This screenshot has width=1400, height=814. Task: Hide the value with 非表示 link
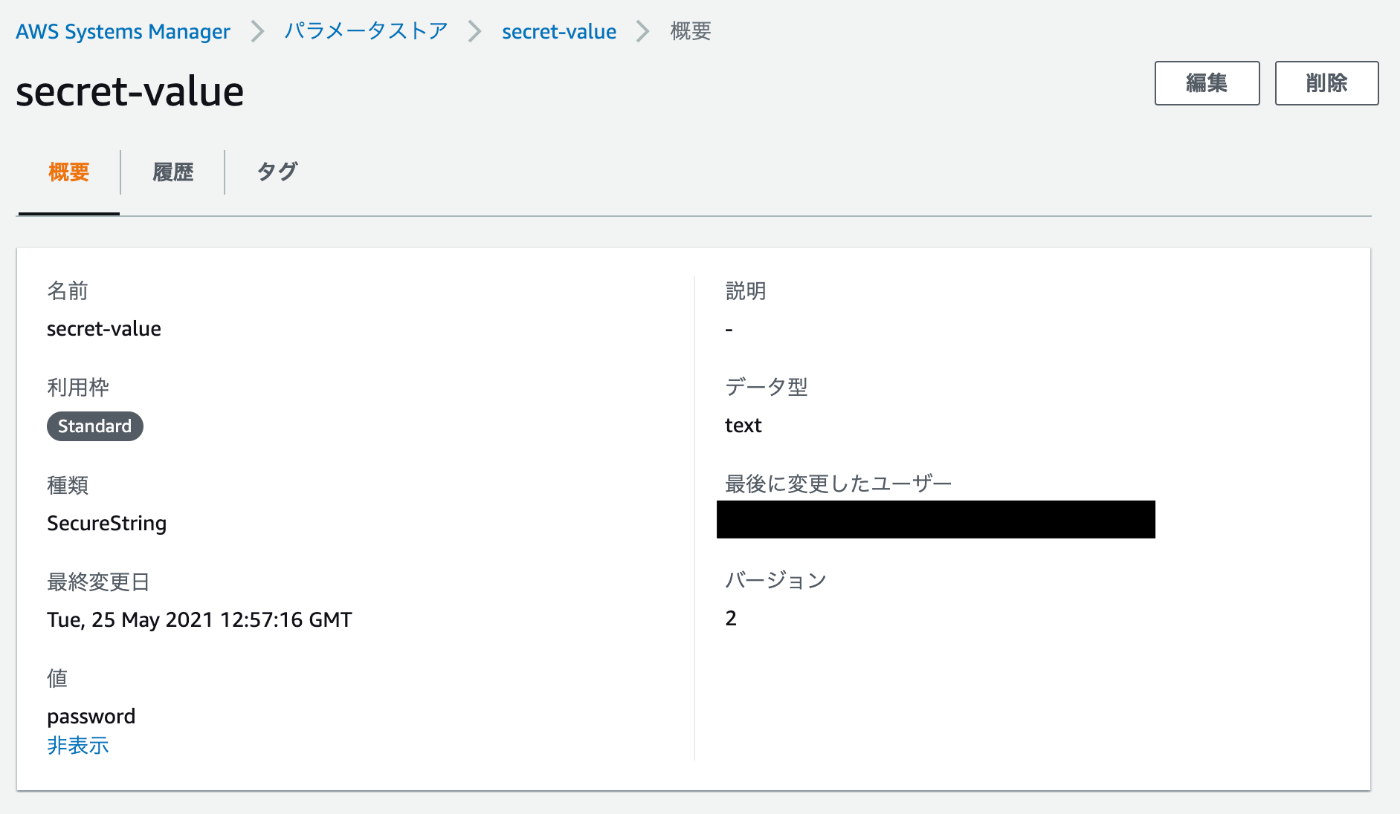pyautogui.click(x=78, y=745)
